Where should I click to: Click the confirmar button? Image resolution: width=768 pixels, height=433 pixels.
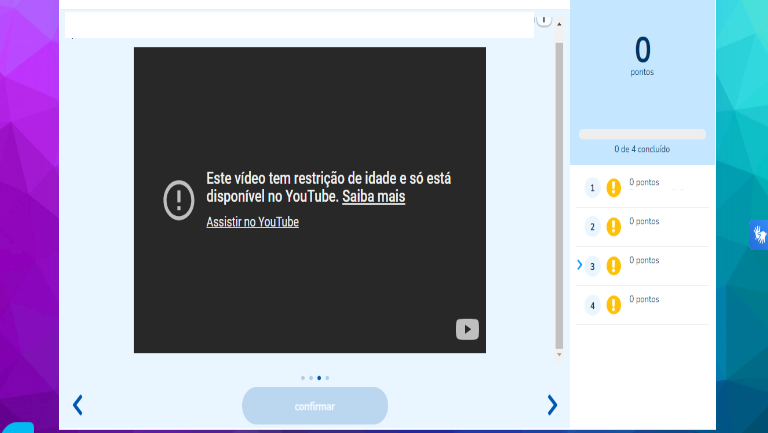(315, 406)
